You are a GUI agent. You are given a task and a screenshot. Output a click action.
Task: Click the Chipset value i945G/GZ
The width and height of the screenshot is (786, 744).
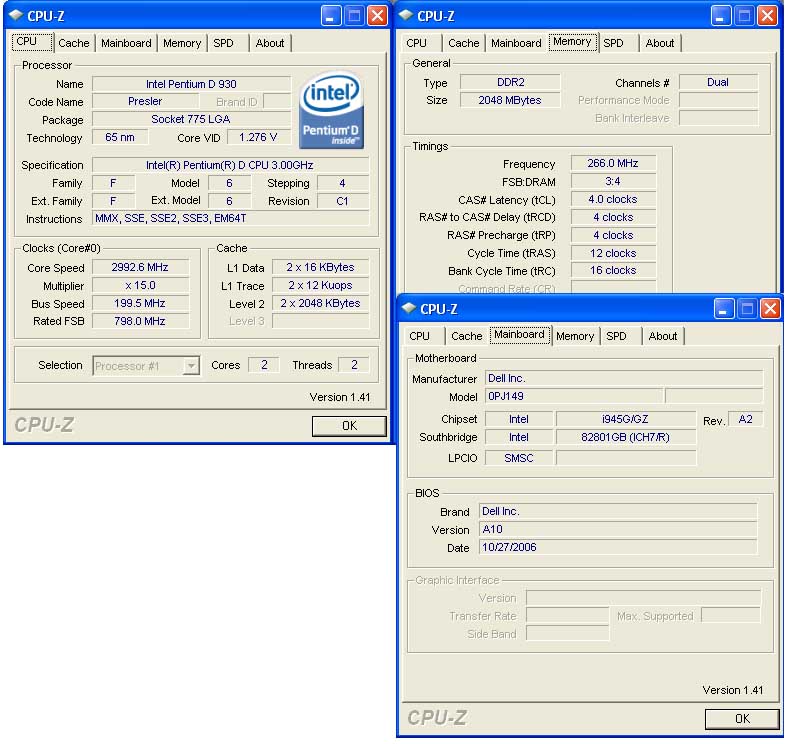(x=626, y=419)
